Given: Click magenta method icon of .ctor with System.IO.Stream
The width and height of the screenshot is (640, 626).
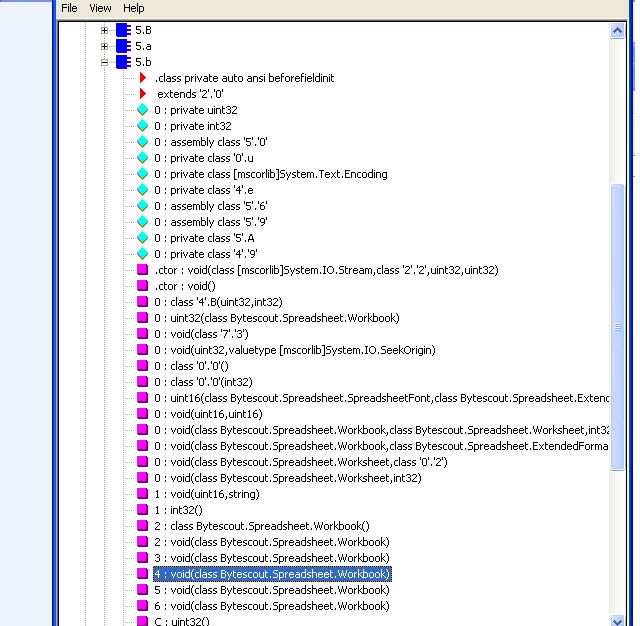Looking at the screenshot, I should click(142, 270).
